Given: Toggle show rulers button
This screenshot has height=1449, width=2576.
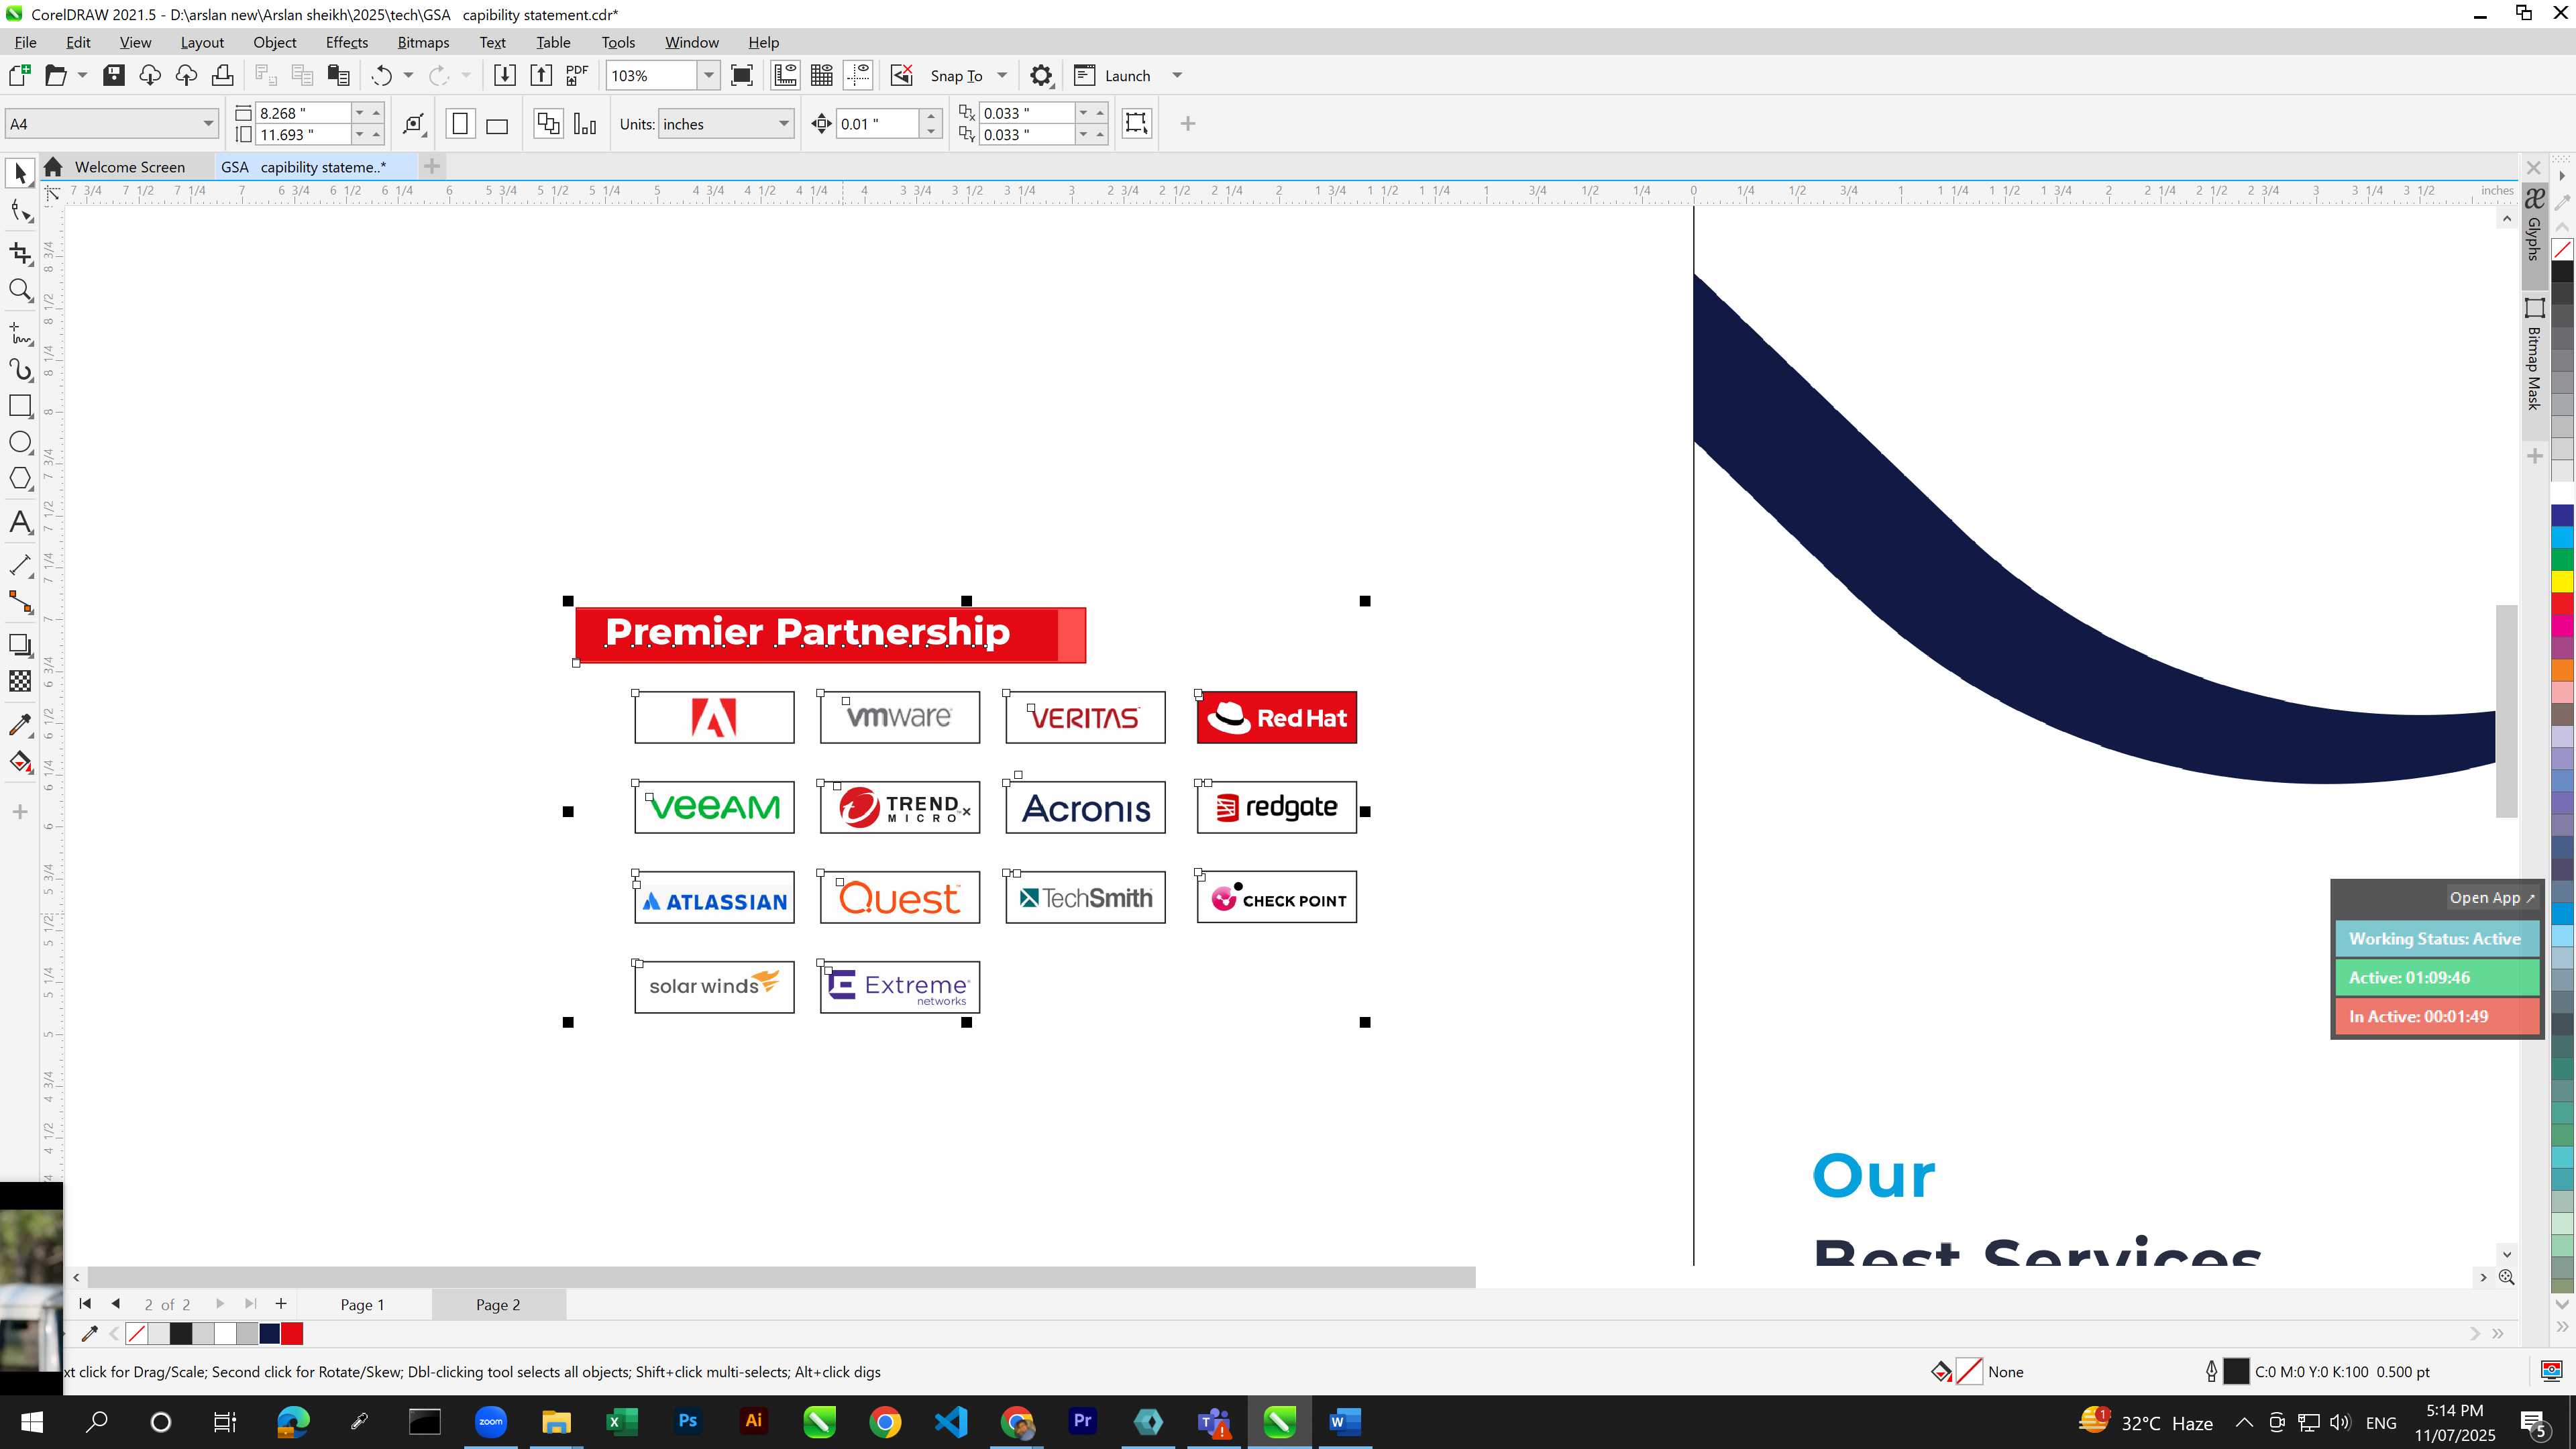Looking at the screenshot, I should tap(785, 75).
